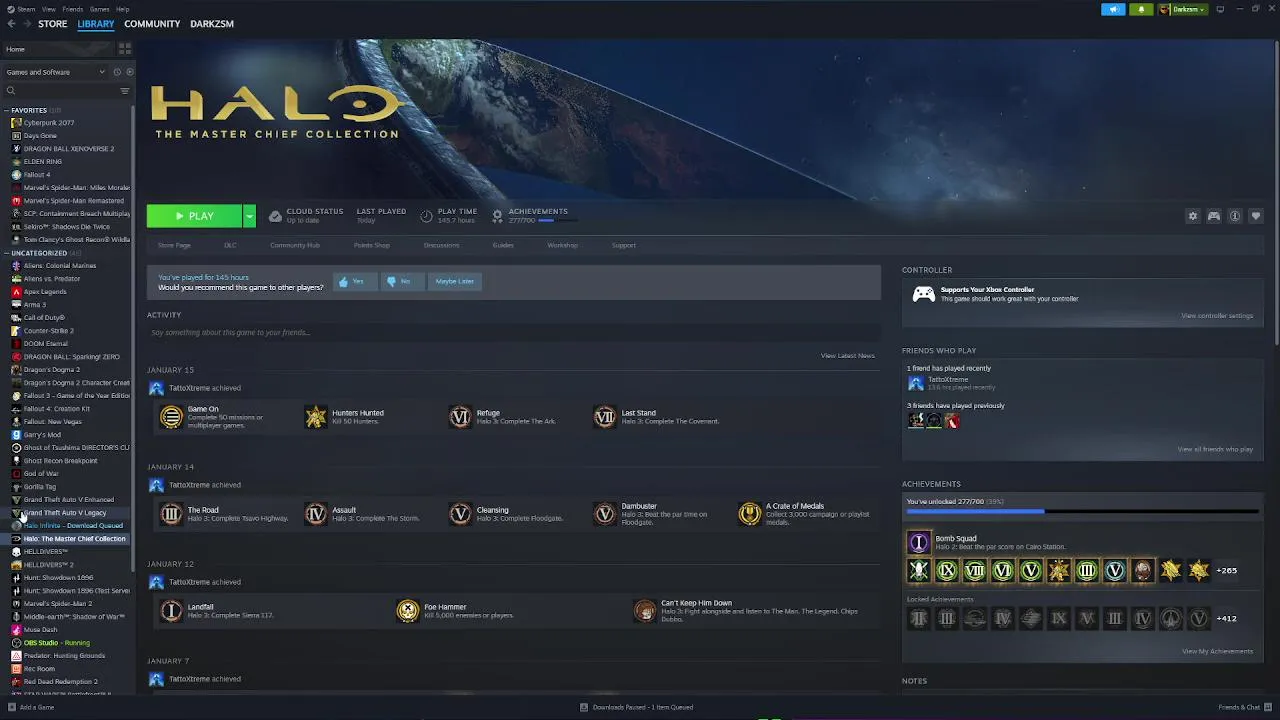This screenshot has width=1280, height=720.
Task: Open Cyberpunk 2077 from favorites list
Action: coord(48,123)
